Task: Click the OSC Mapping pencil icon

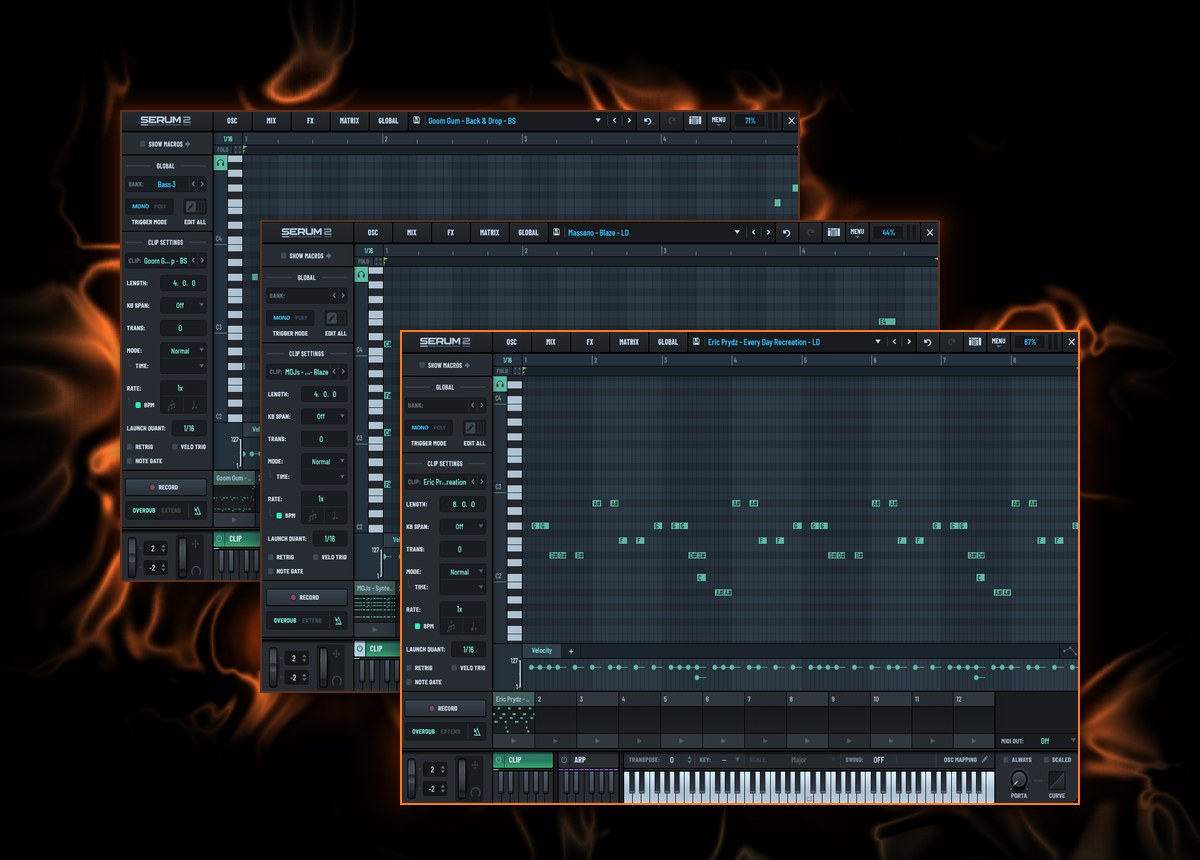Action: [x=984, y=760]
